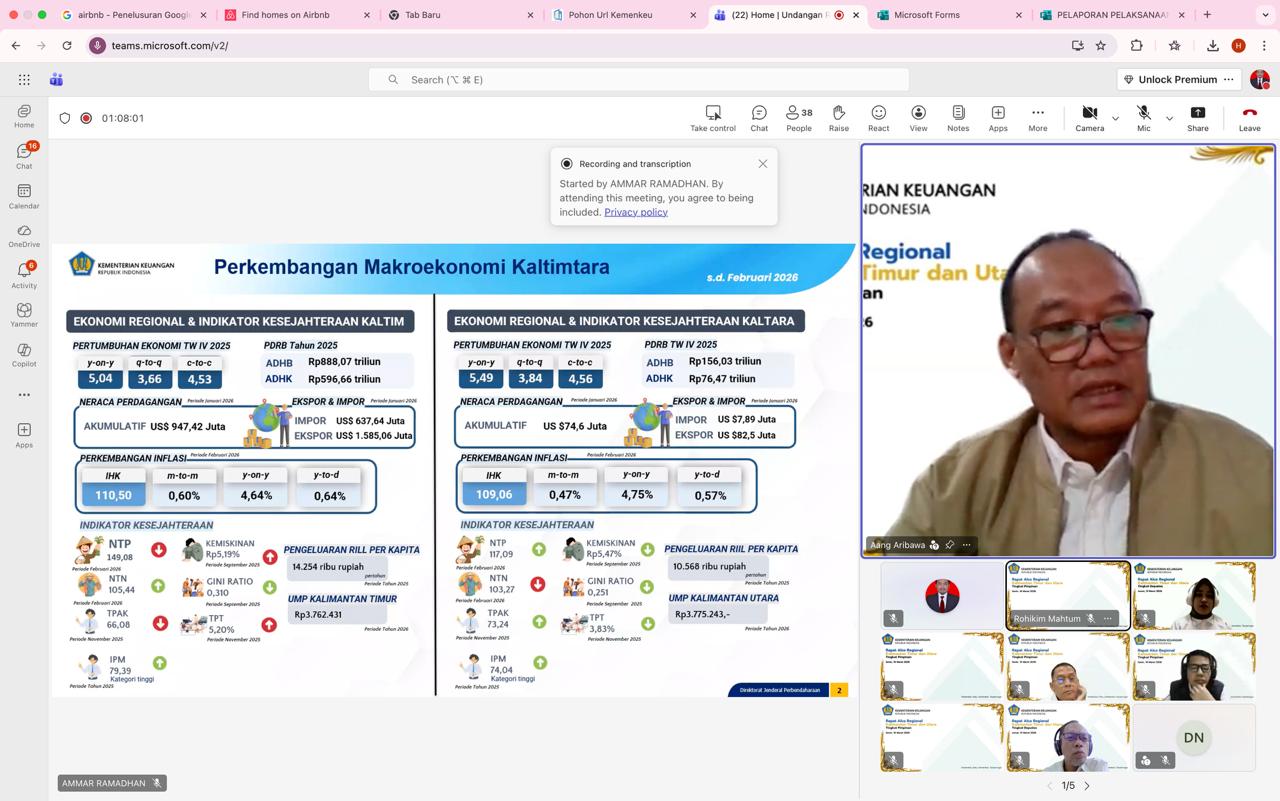Open the microphone options dropdown

[x=1168, y=118]
